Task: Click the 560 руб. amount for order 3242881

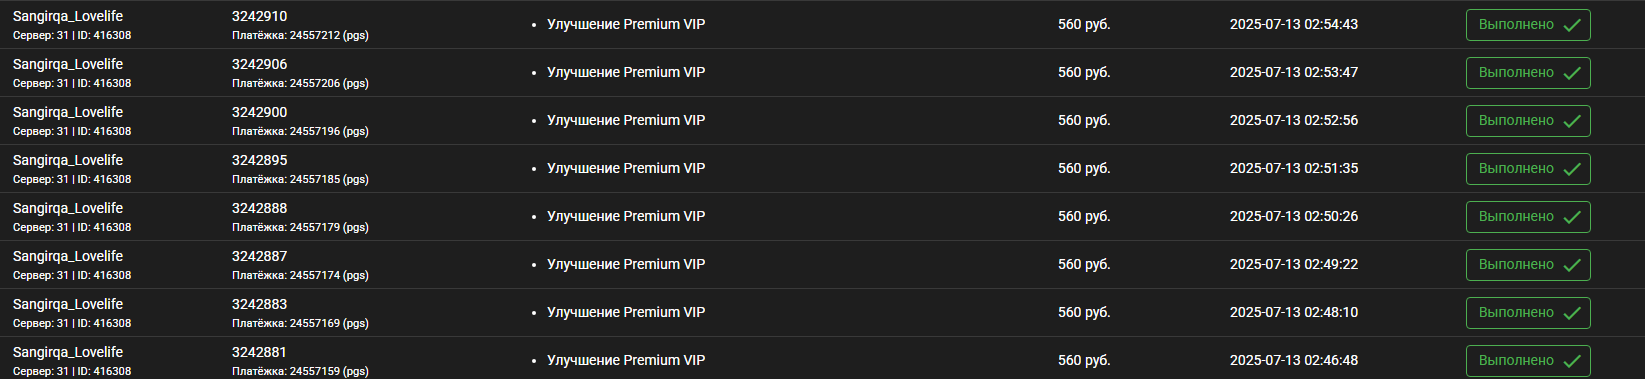Action: [1084, 360]
